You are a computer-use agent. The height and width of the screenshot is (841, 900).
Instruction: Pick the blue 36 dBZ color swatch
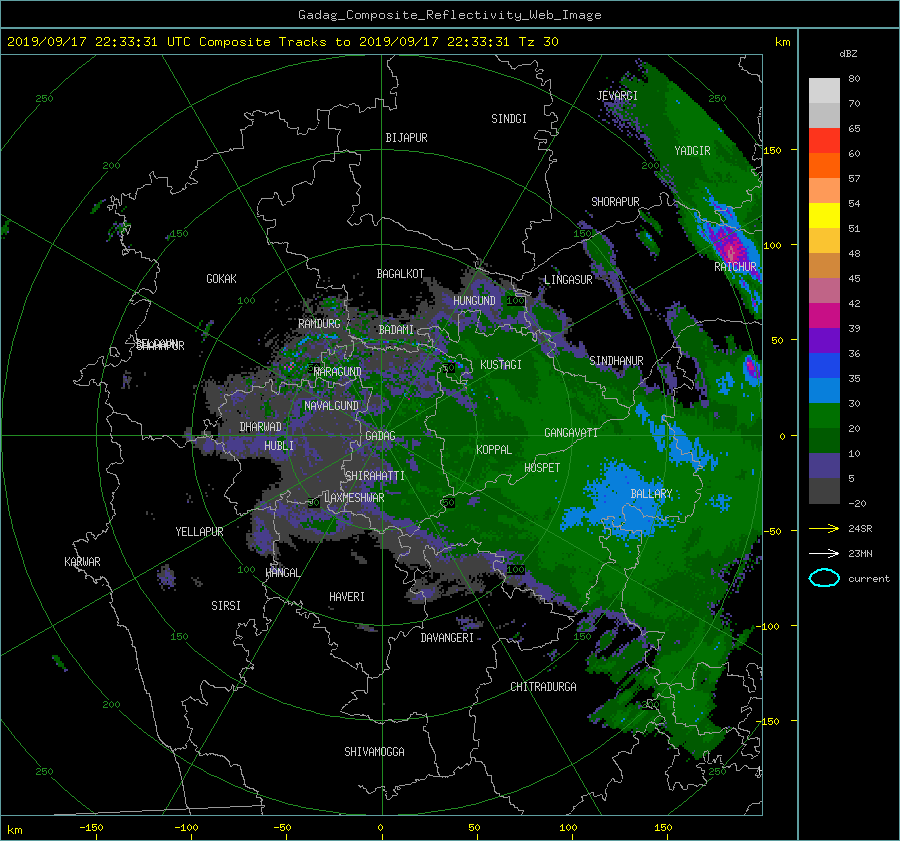click(x=824, y=365)
